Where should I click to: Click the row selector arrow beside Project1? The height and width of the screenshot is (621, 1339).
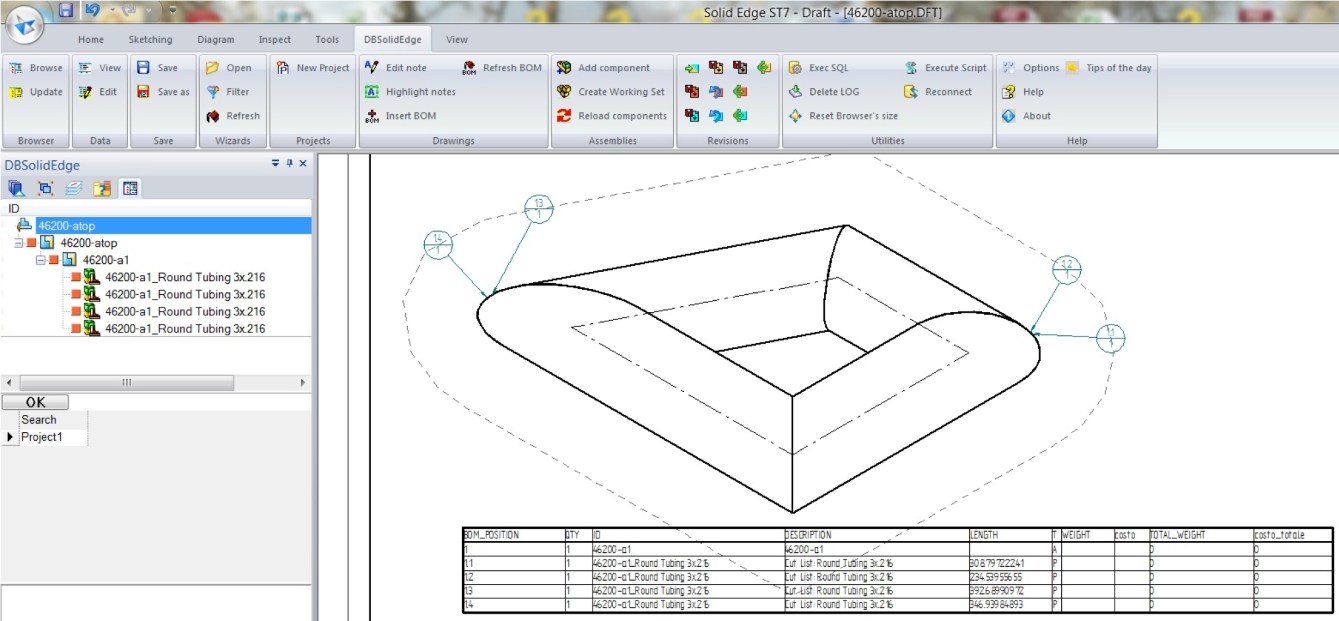pos(11,437)
